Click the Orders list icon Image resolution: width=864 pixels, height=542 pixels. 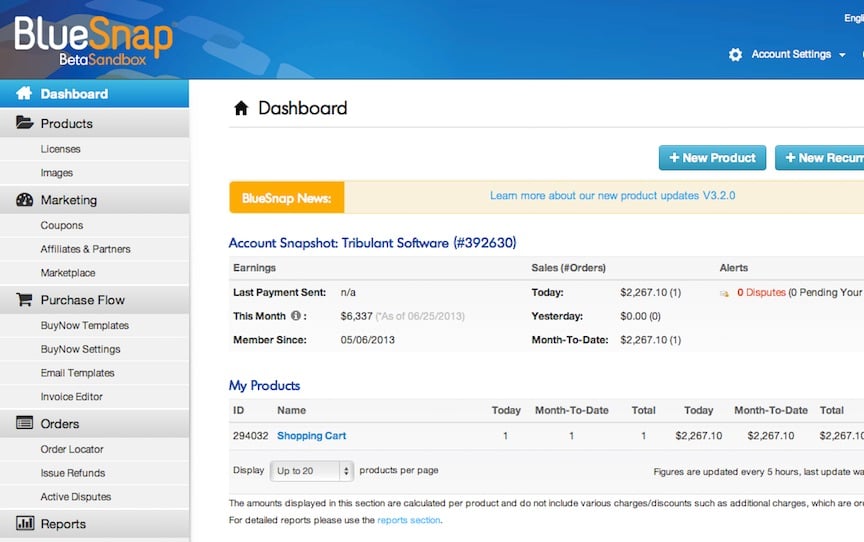[x=24, y=423]
